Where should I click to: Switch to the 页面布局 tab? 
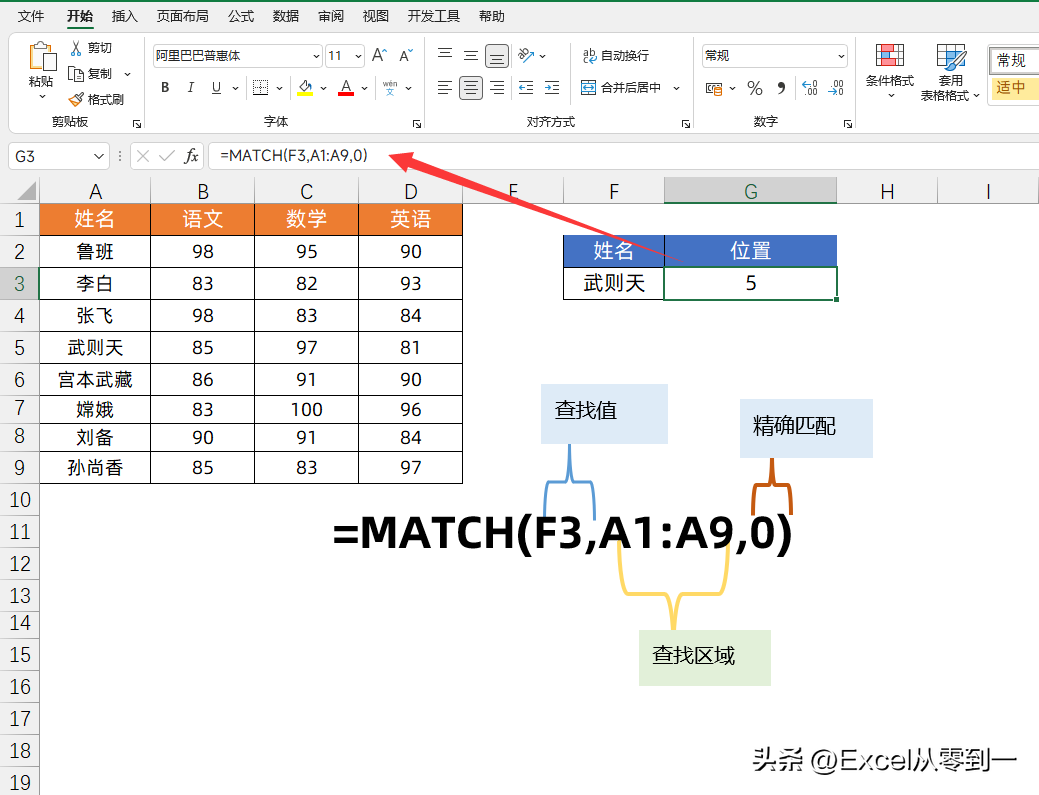(182, 16)
